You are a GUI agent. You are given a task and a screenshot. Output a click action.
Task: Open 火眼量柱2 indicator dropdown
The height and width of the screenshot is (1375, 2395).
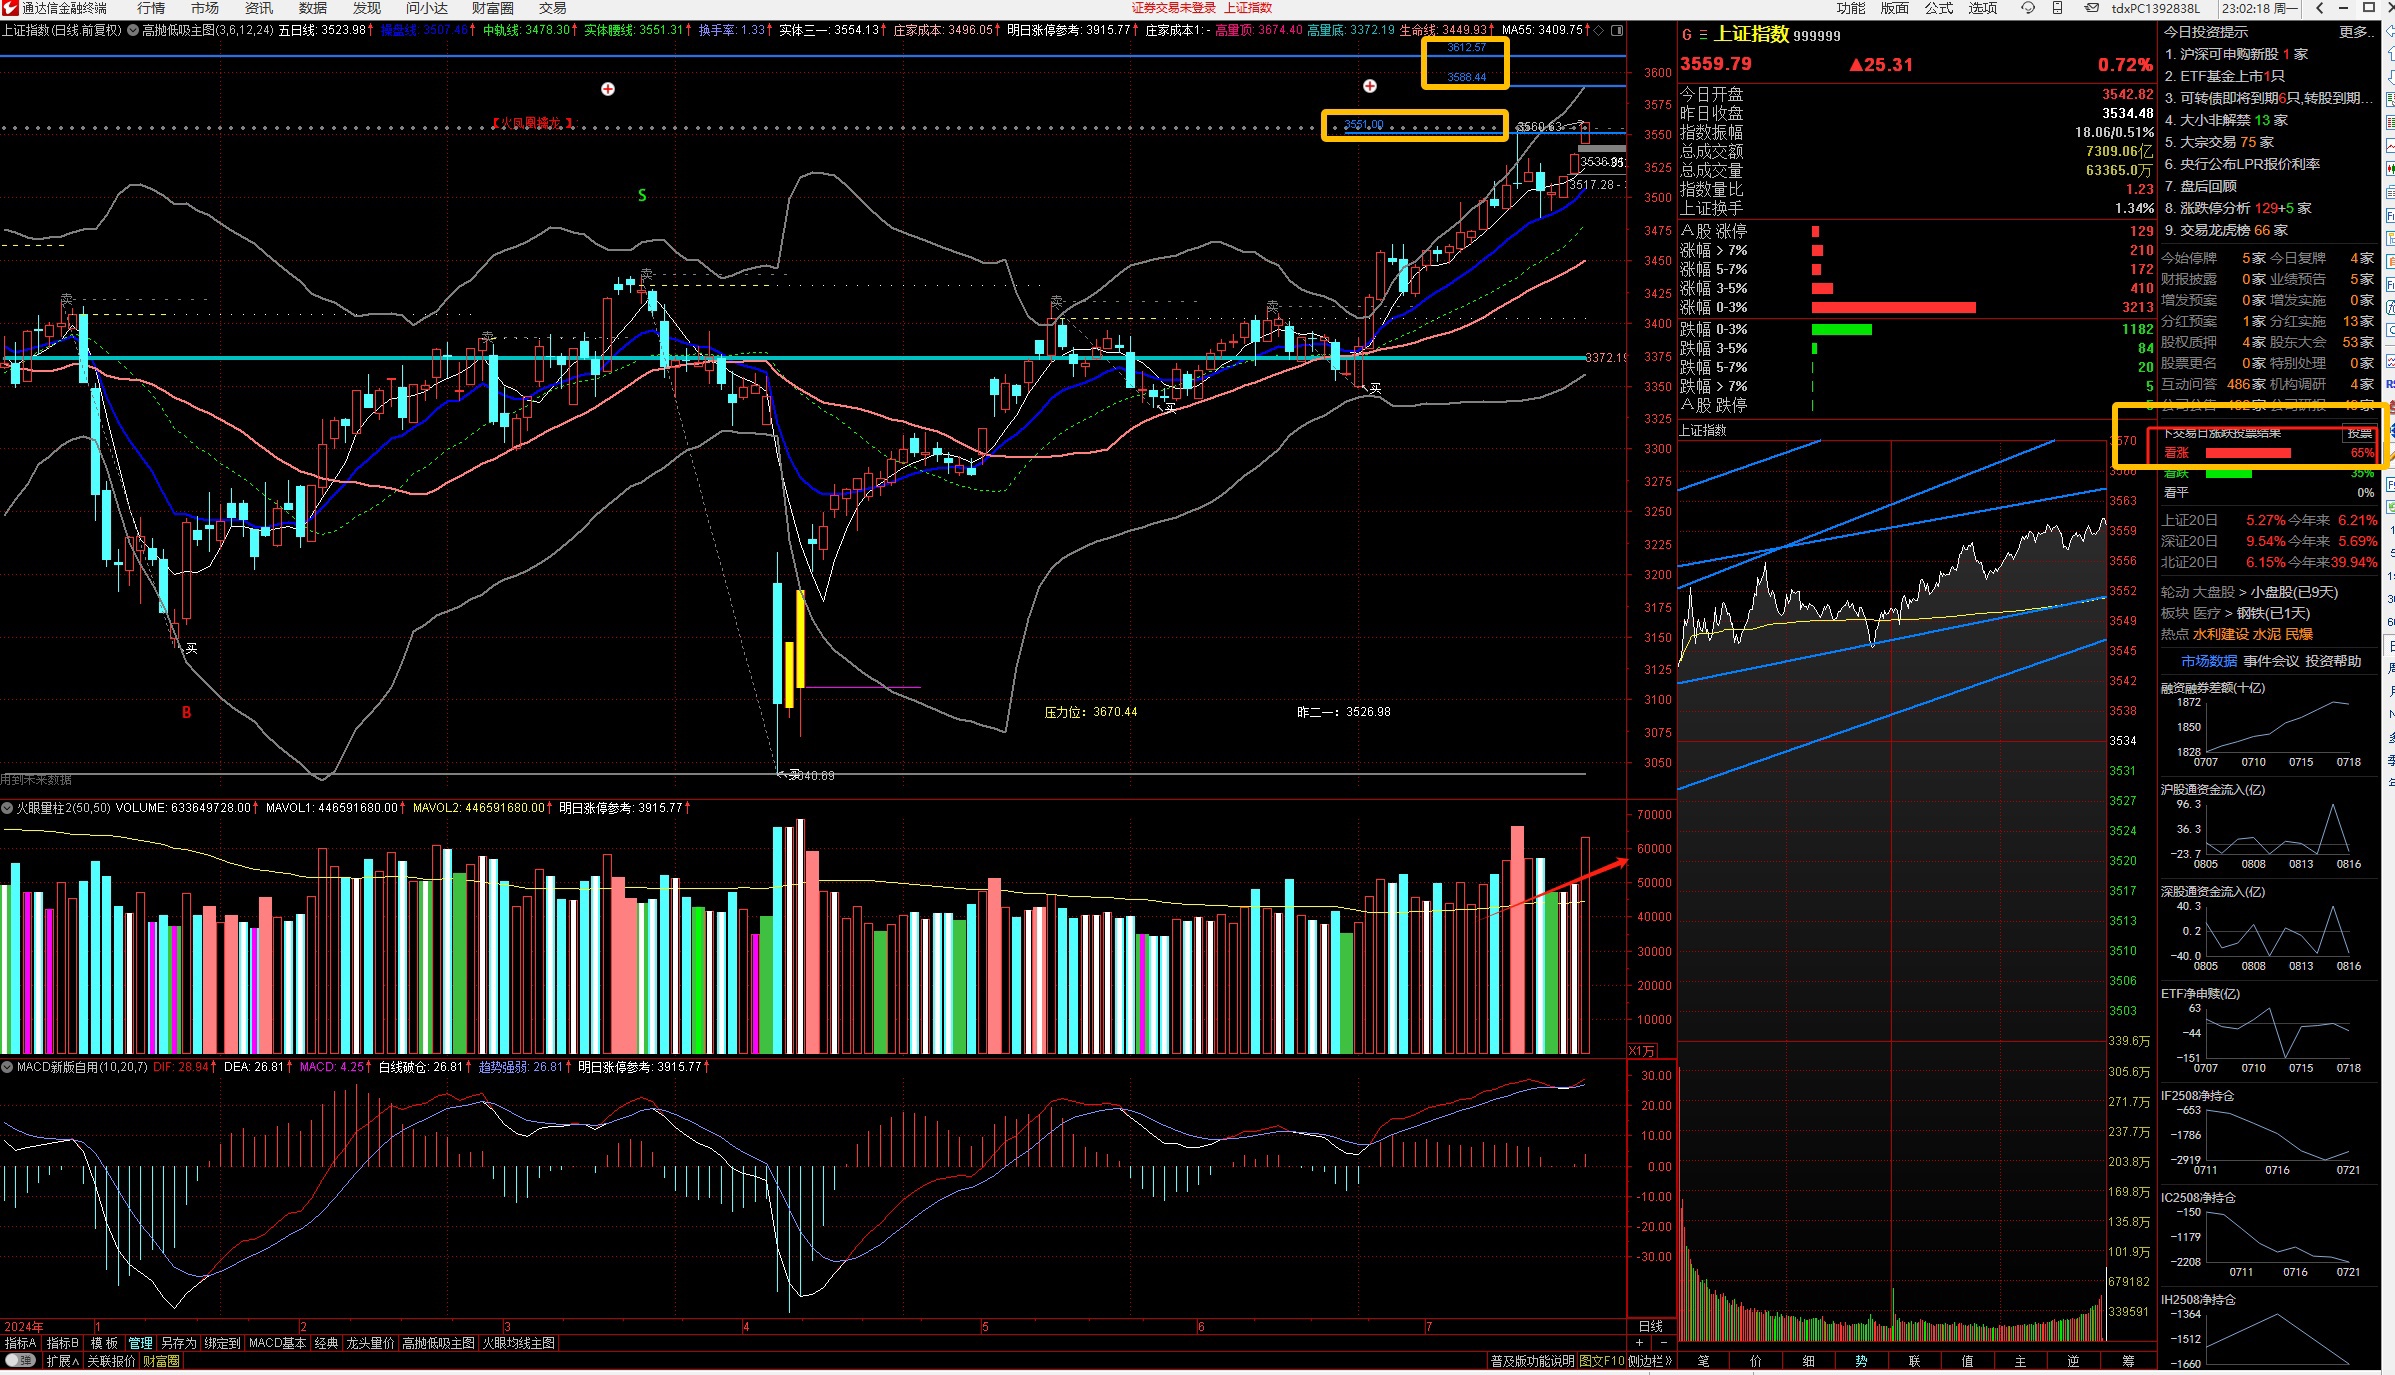tap(7, 808)
